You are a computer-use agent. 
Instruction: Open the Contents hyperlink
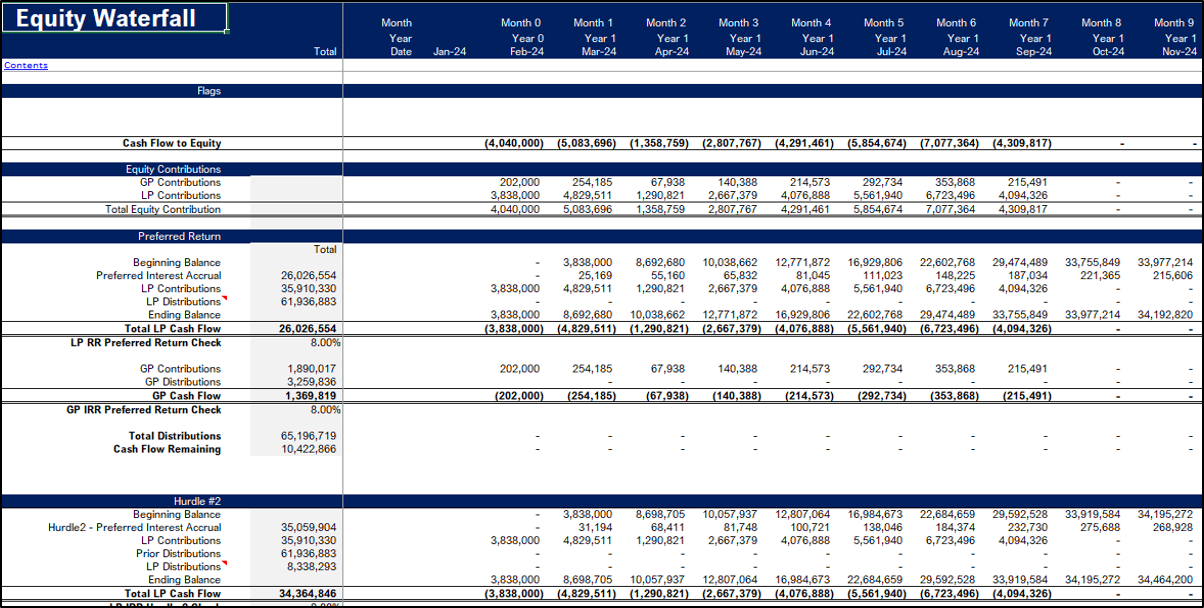(x=26, y=66)
